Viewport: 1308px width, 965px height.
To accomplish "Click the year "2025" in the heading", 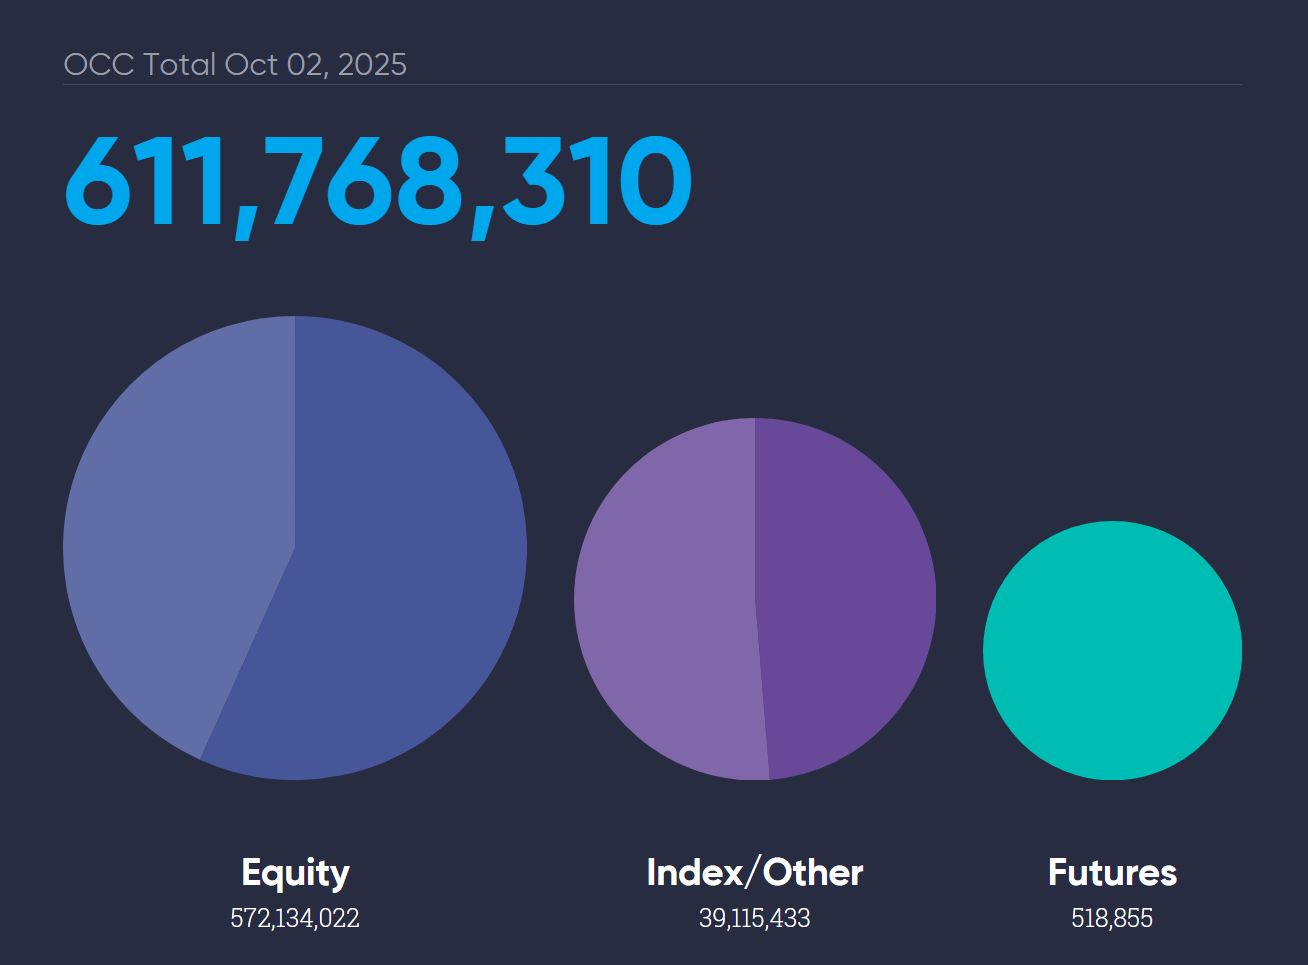I will [372, 65].
